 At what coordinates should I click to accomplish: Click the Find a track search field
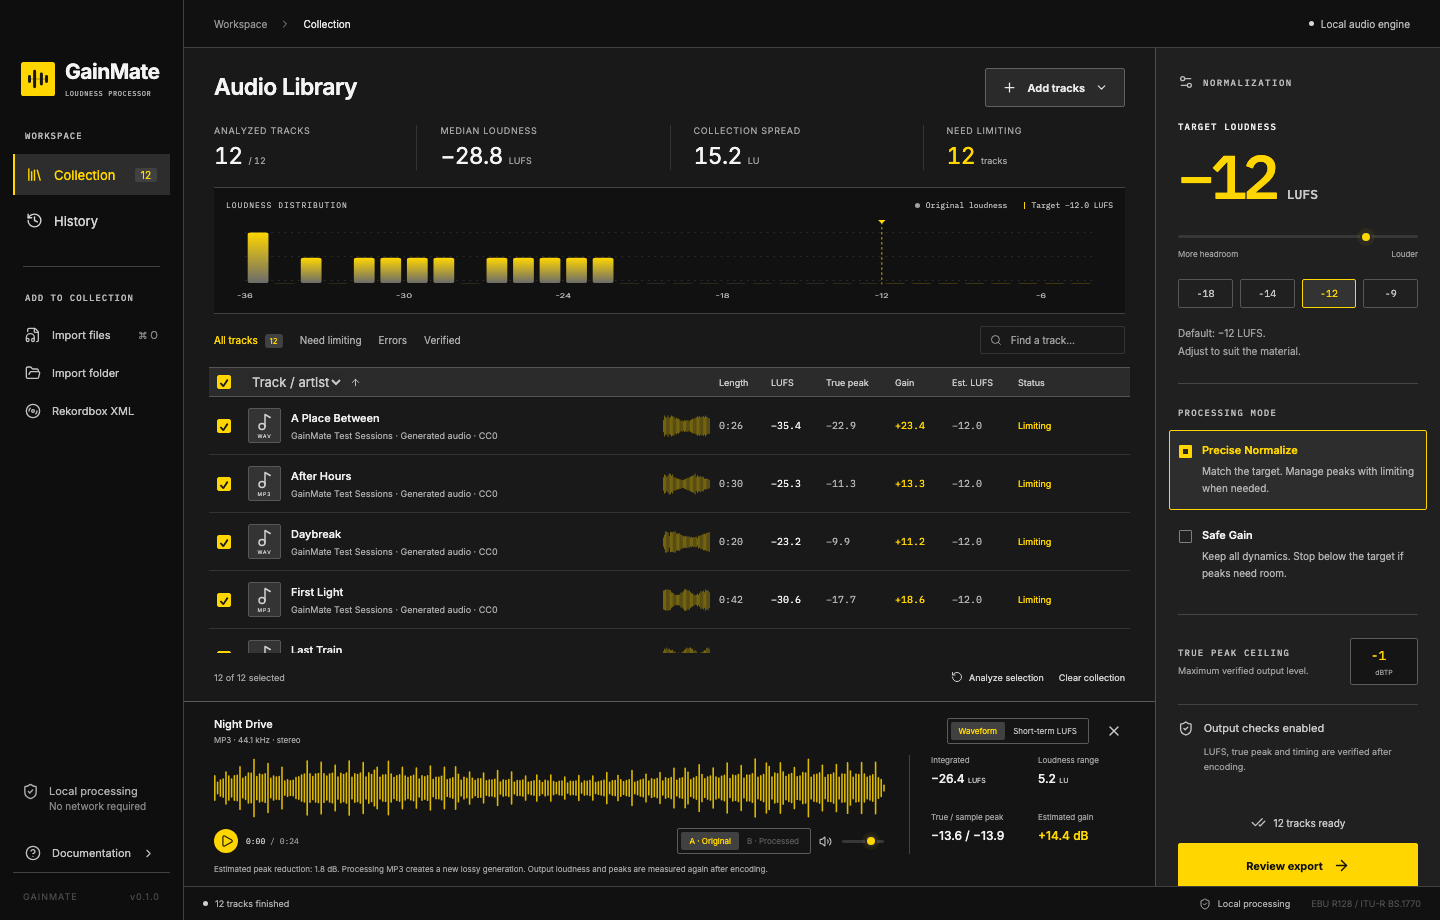coord(1052,340)
